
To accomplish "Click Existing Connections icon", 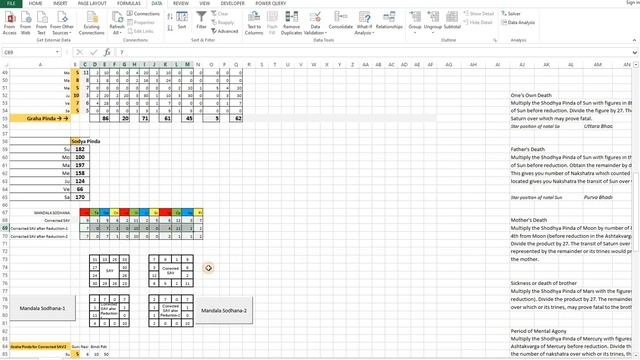I will (x=91, y=23).
